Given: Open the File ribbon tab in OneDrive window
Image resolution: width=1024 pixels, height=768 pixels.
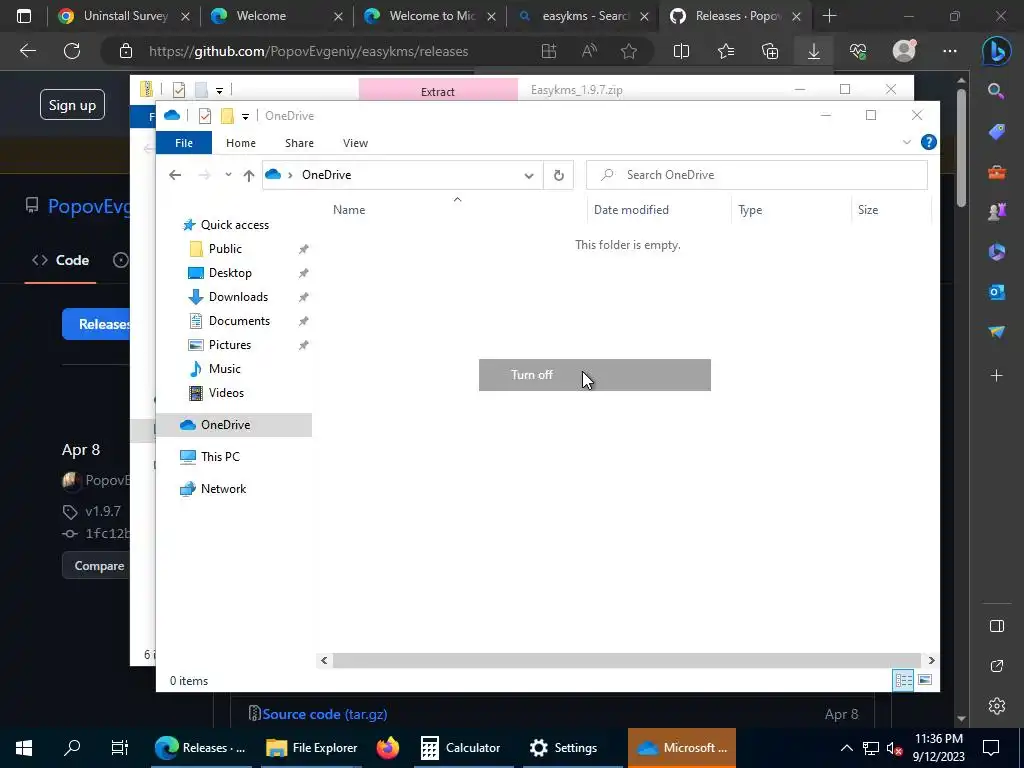Looking at the screenshot, I should click(184, 143).
